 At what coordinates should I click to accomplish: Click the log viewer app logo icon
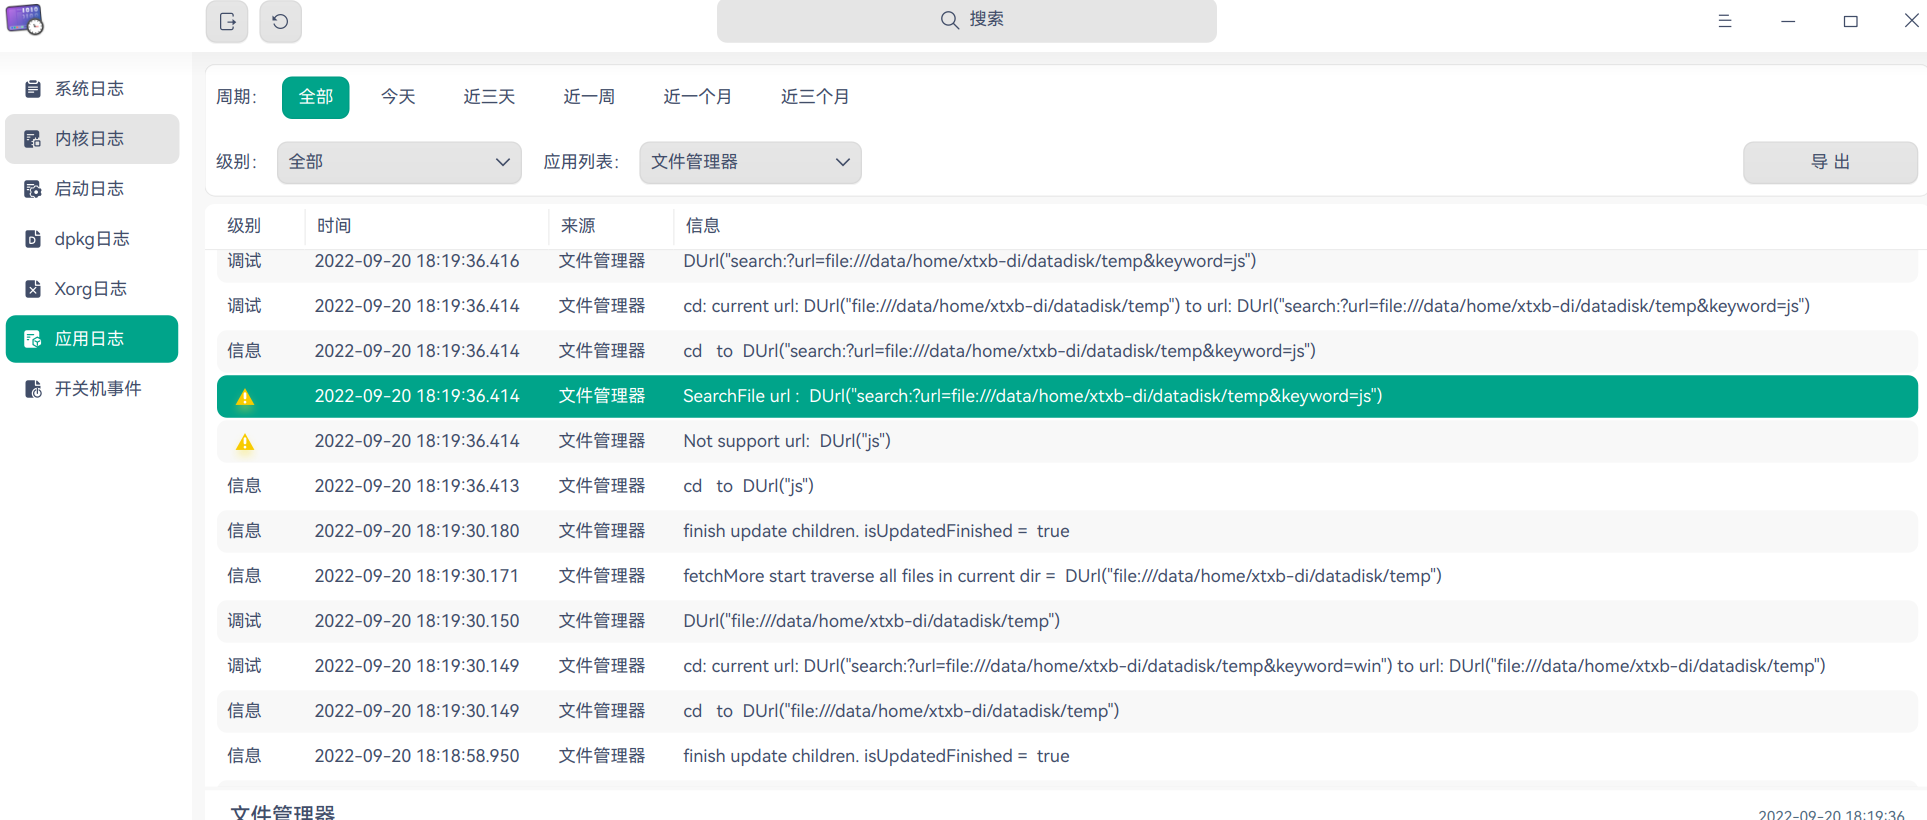pyautogui.click(x=25, y=19)
